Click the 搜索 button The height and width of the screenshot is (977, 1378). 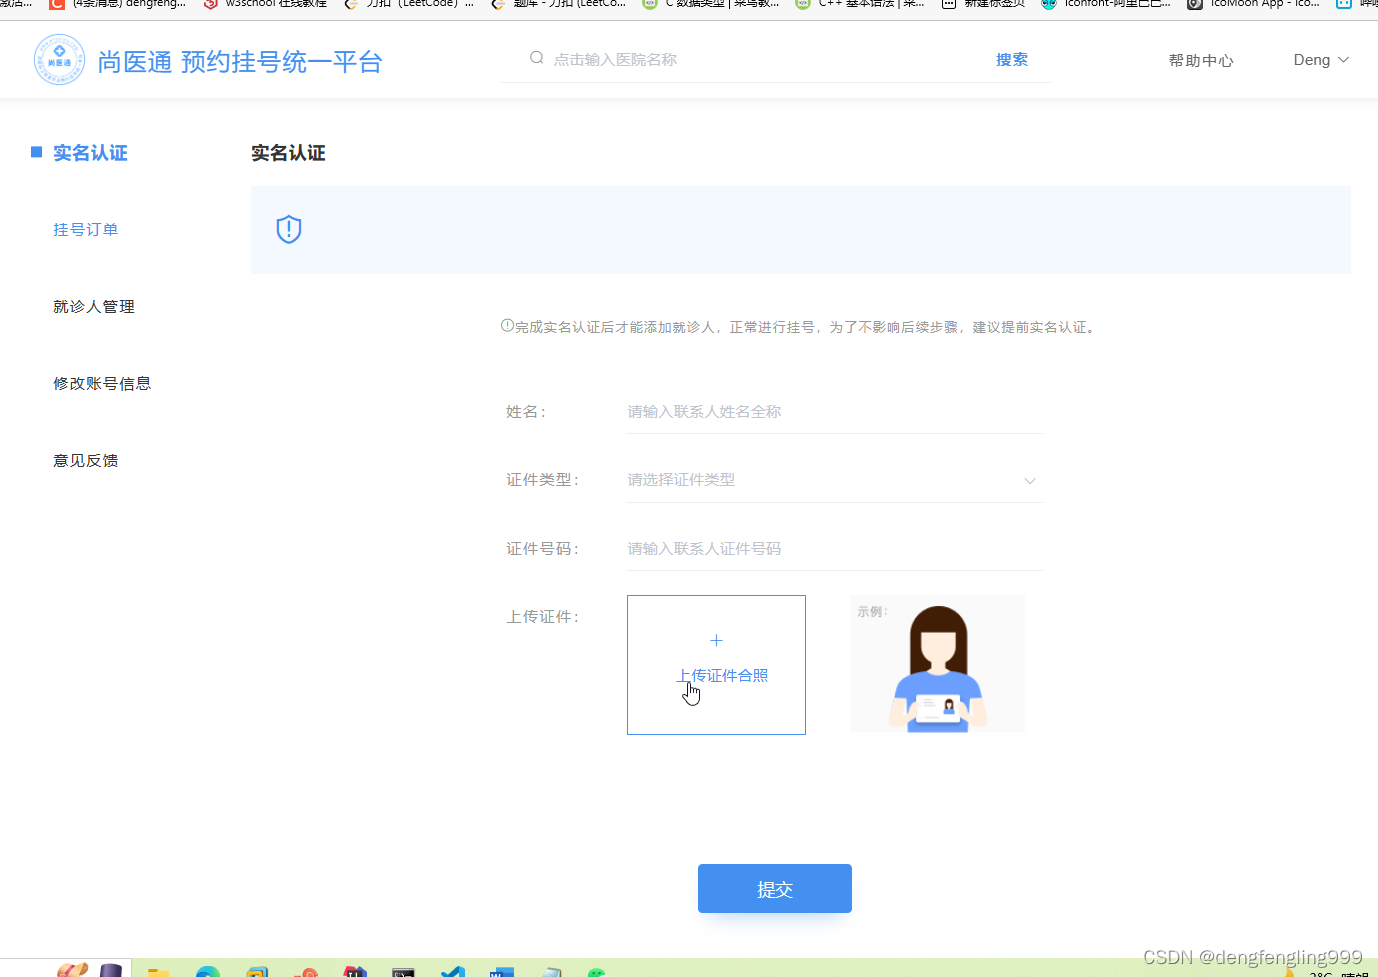coord(1012,60)
